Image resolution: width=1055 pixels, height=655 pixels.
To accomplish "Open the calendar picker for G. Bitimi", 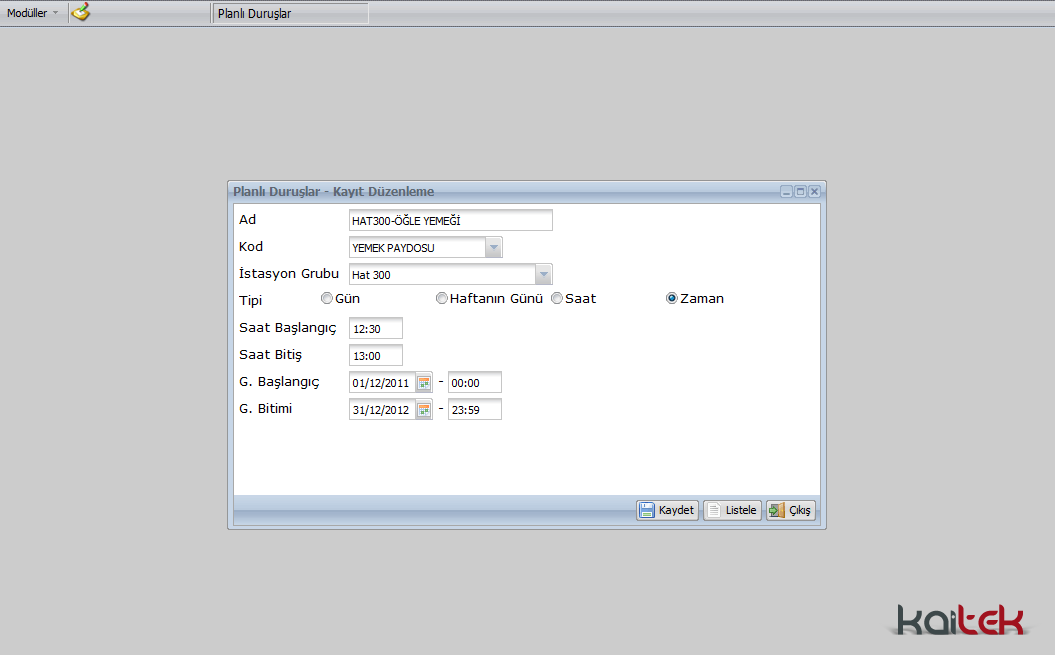I will pyautogui.click(x=424, y=410).
